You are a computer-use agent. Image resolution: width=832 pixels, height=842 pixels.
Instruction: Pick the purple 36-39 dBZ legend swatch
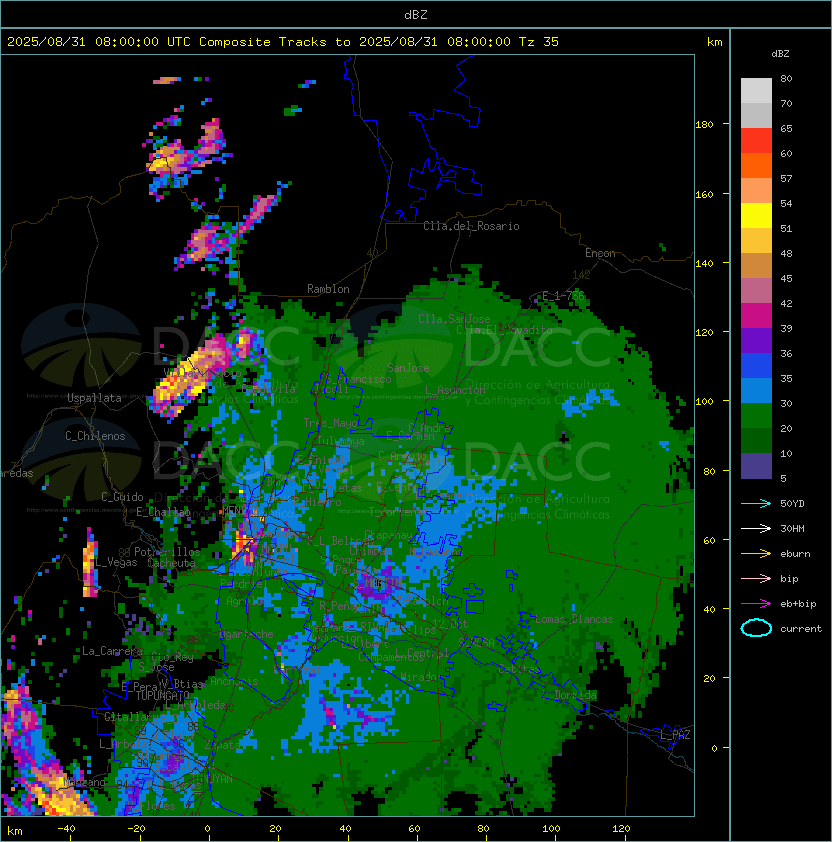(756, 340)
